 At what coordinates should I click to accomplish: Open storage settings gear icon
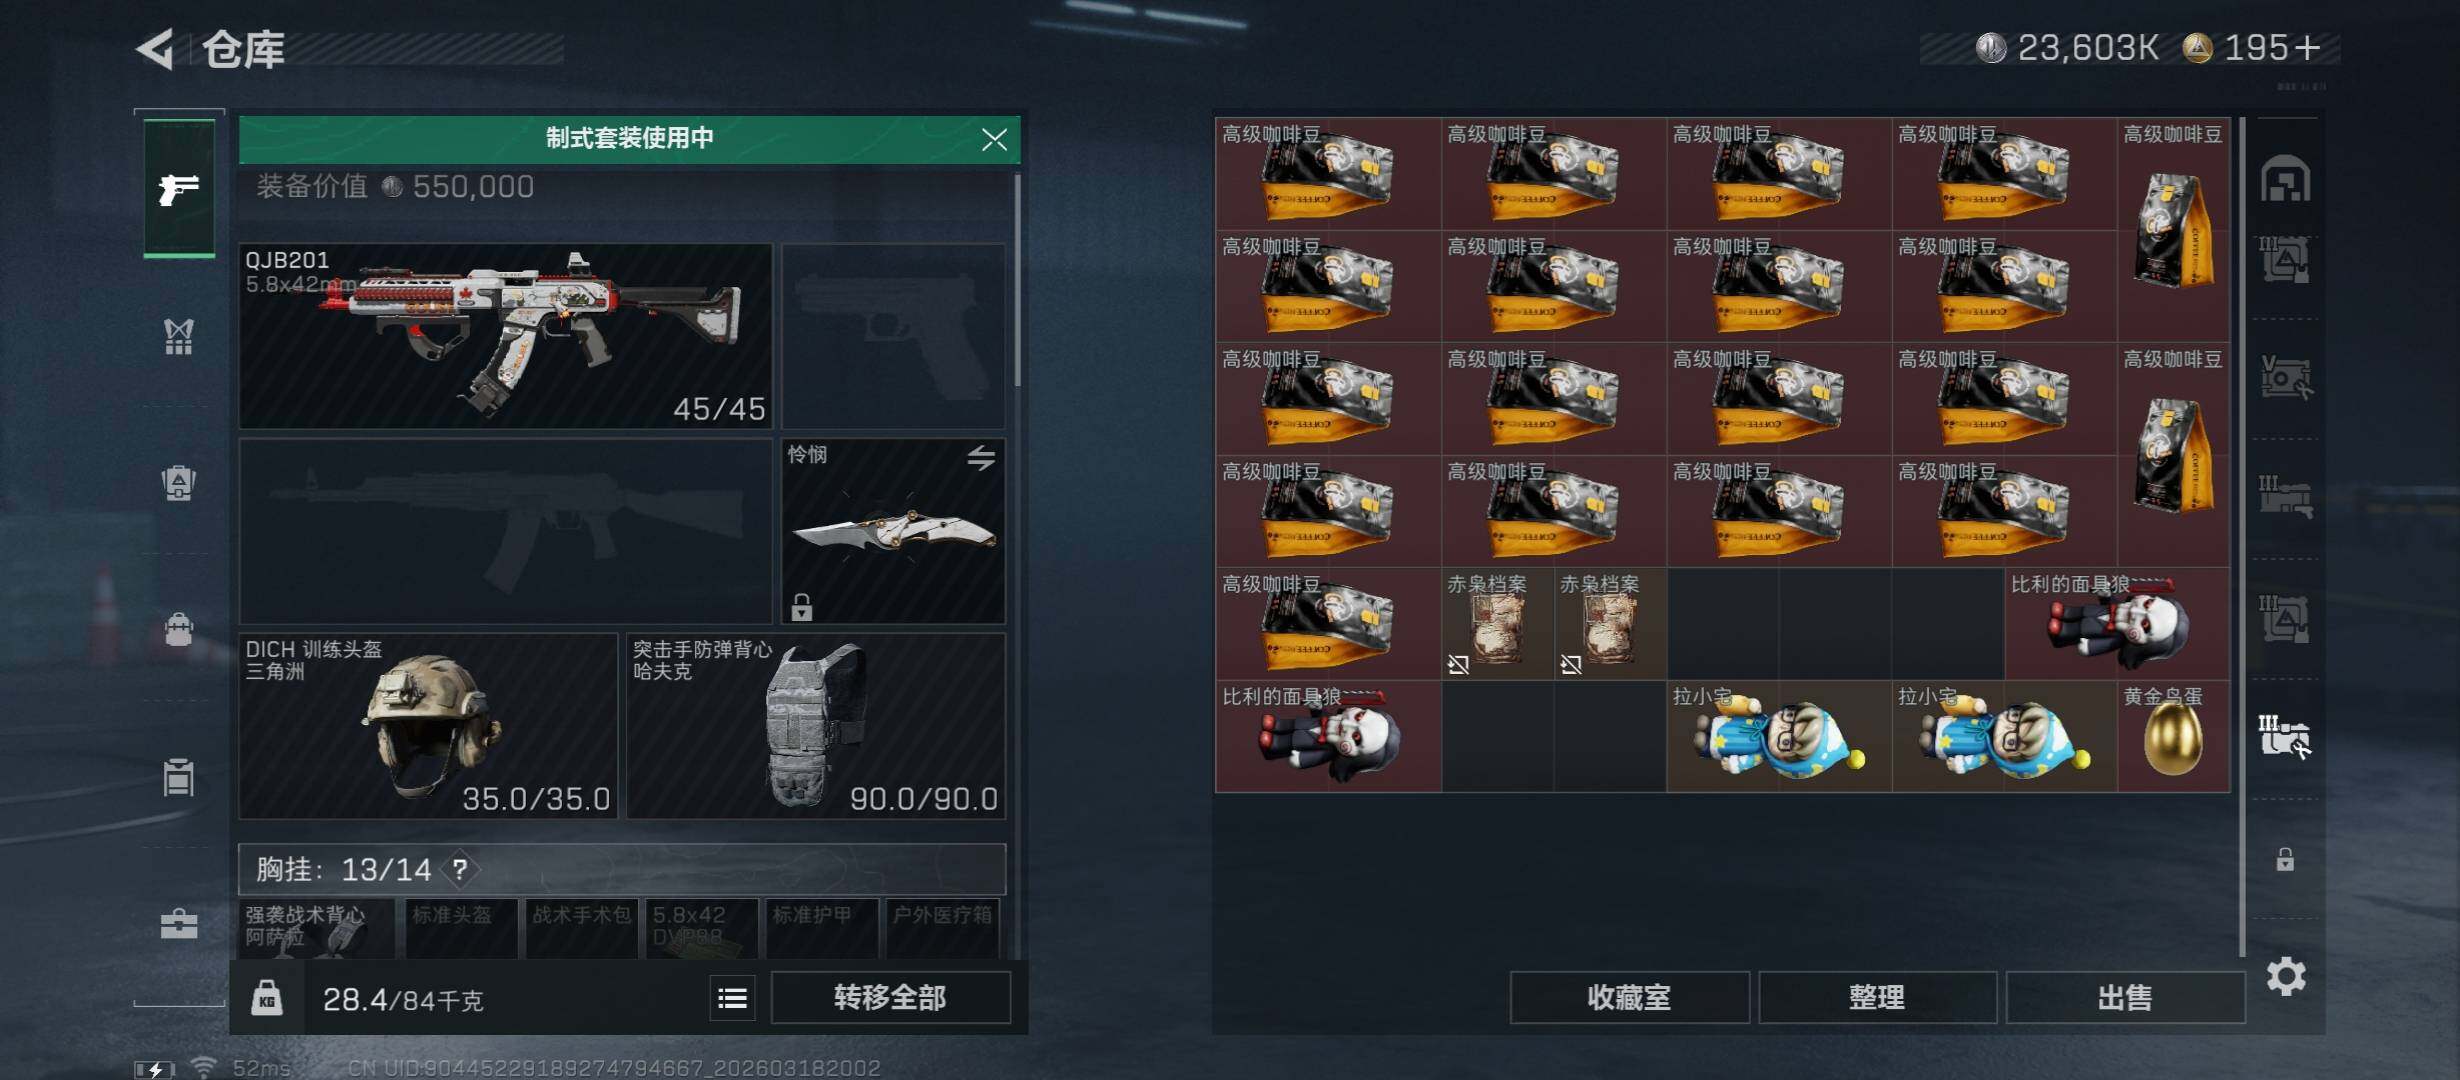coord(2286,976)
